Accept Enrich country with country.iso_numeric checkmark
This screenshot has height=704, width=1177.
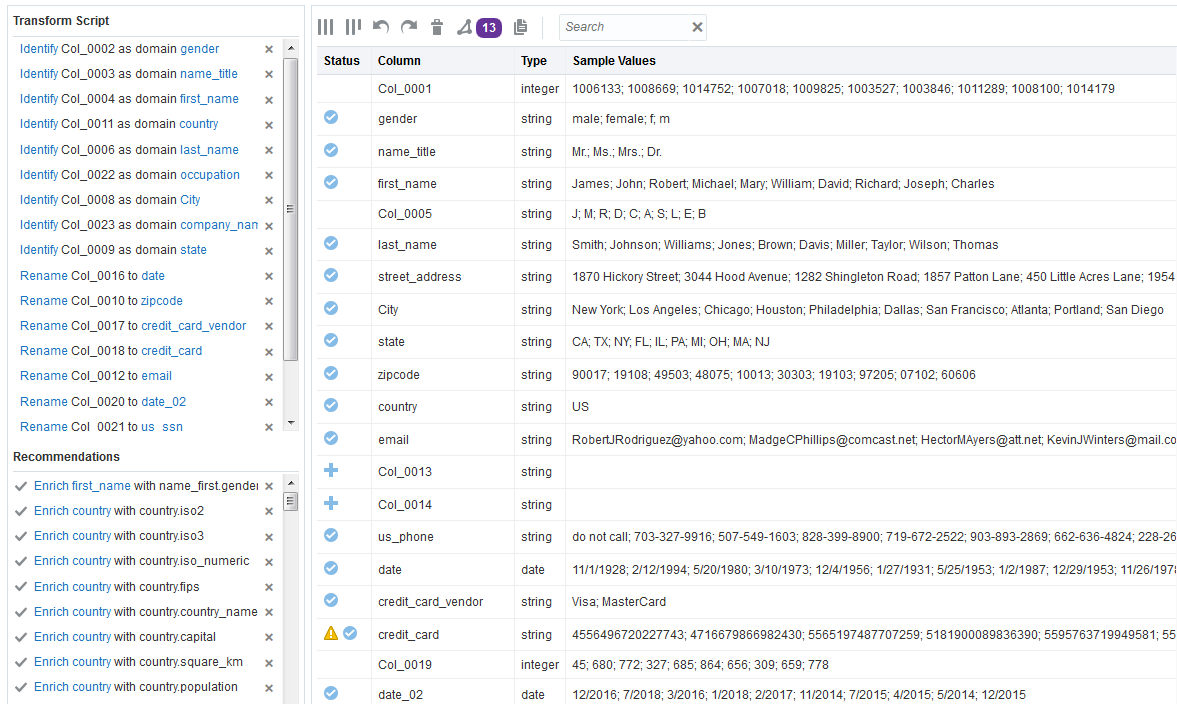click(21, 561)
